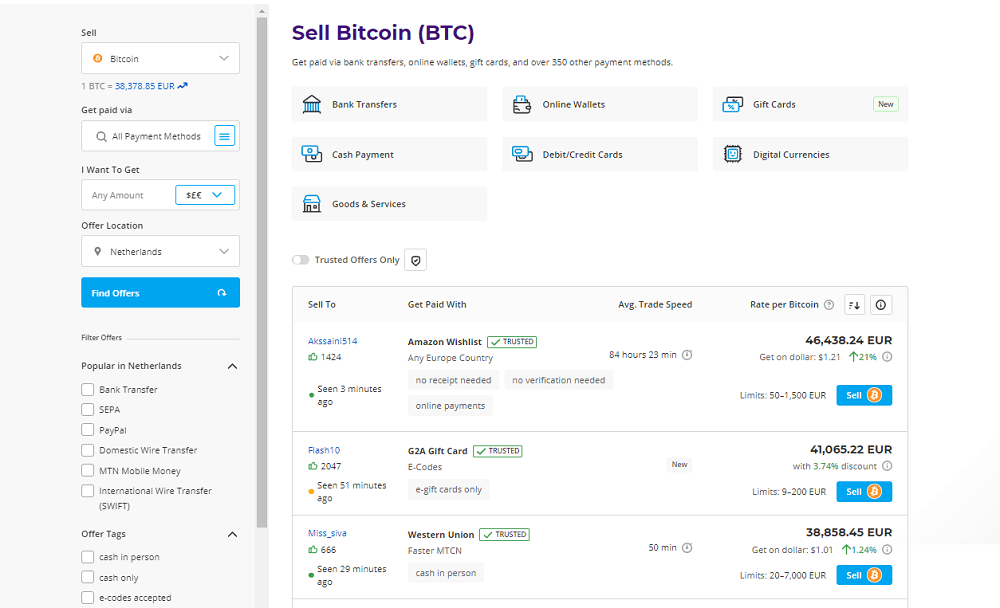Click the 'no verification needed' tag
Screen dimensions: 1000x608
pyautogui.click(x=559, y=380)
